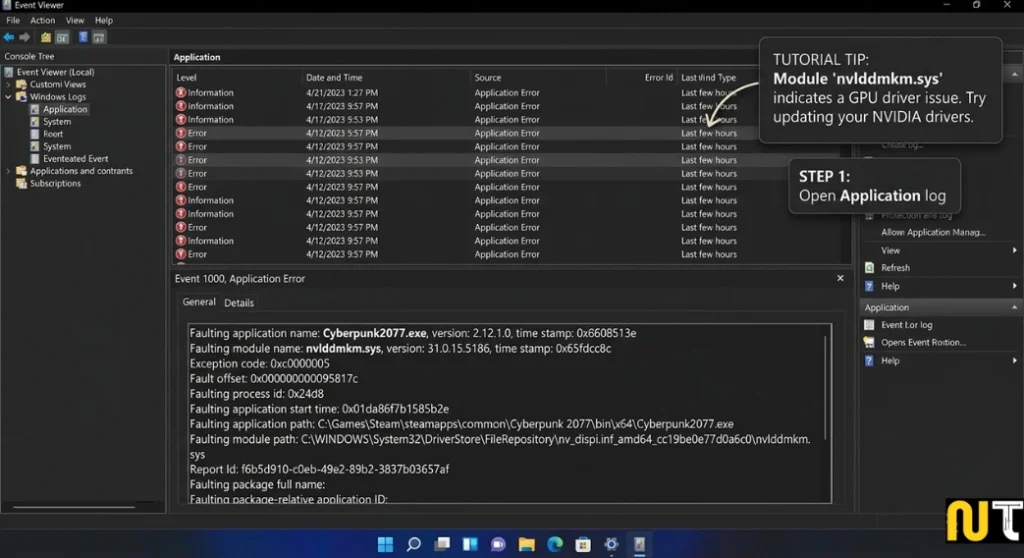The width and height of the screenshot is (1024, 558).
Task: Click Help below Refresh in actions pane
Action: point(890,286)
